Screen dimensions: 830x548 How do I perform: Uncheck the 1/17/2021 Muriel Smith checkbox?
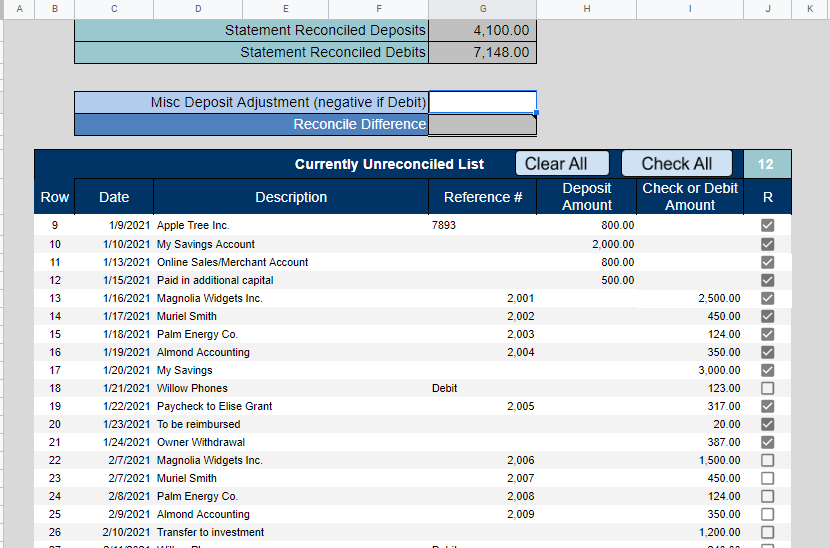coord(767,316)
